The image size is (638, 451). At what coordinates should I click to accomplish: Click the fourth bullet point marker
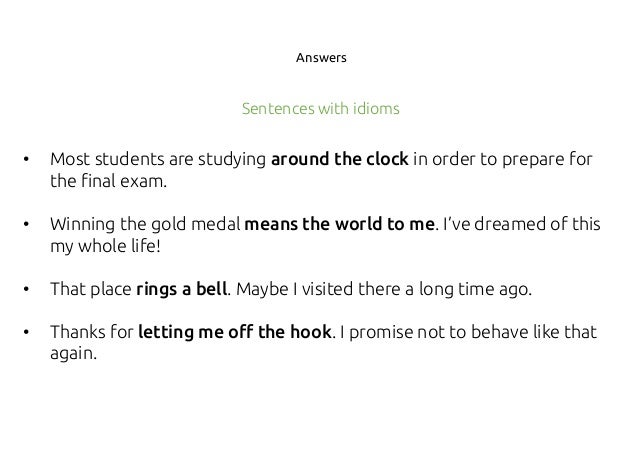pyautogui.click(x=26, y=332)
